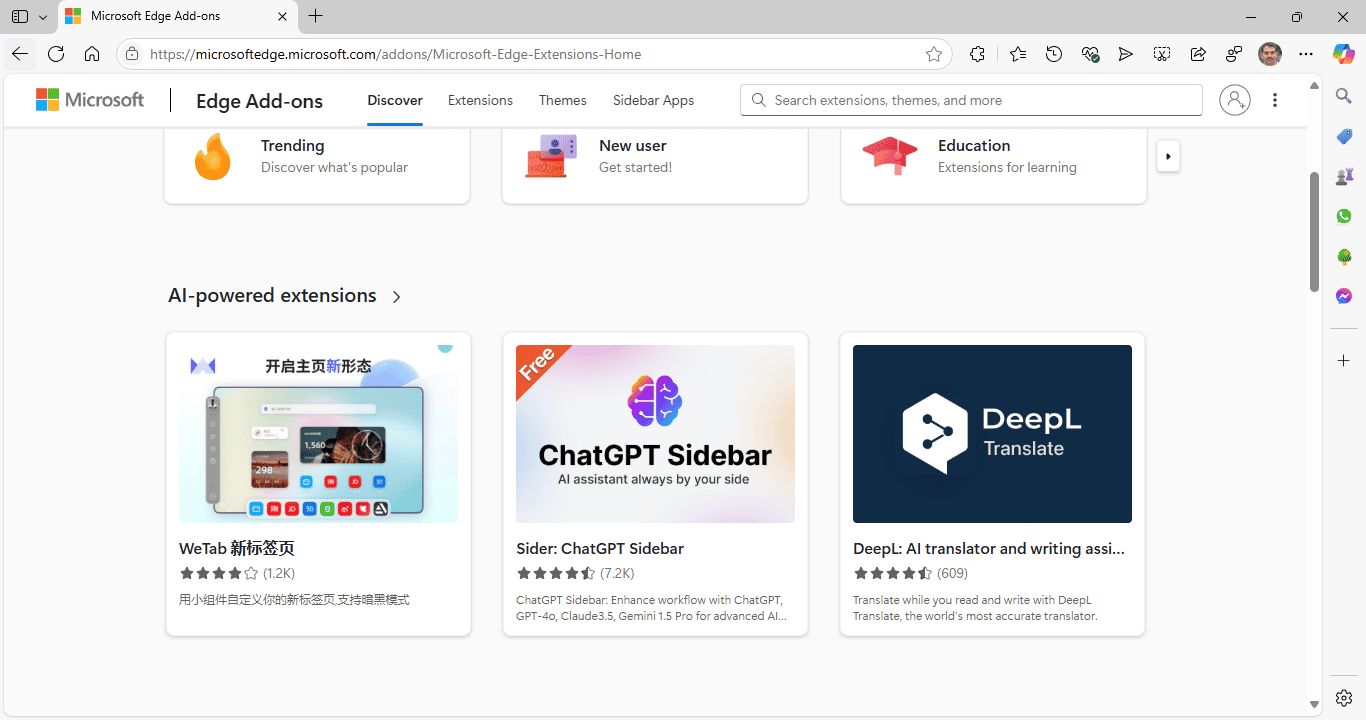
Task: Open the sidebar Search tool
Action: coord(1344,96)
